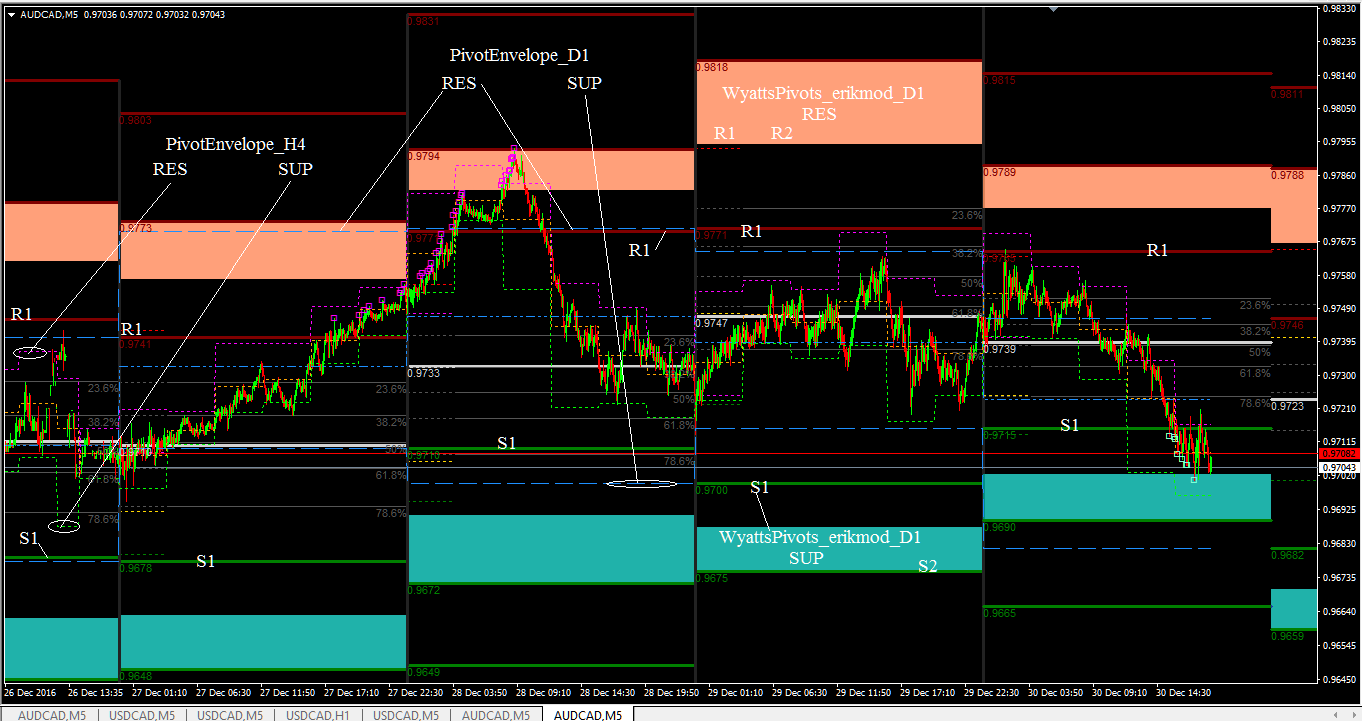Click SUP label under PivotEnvelope_H4
The width and height of the screenshot is (1362, 721).
click(x=295, y=169)
